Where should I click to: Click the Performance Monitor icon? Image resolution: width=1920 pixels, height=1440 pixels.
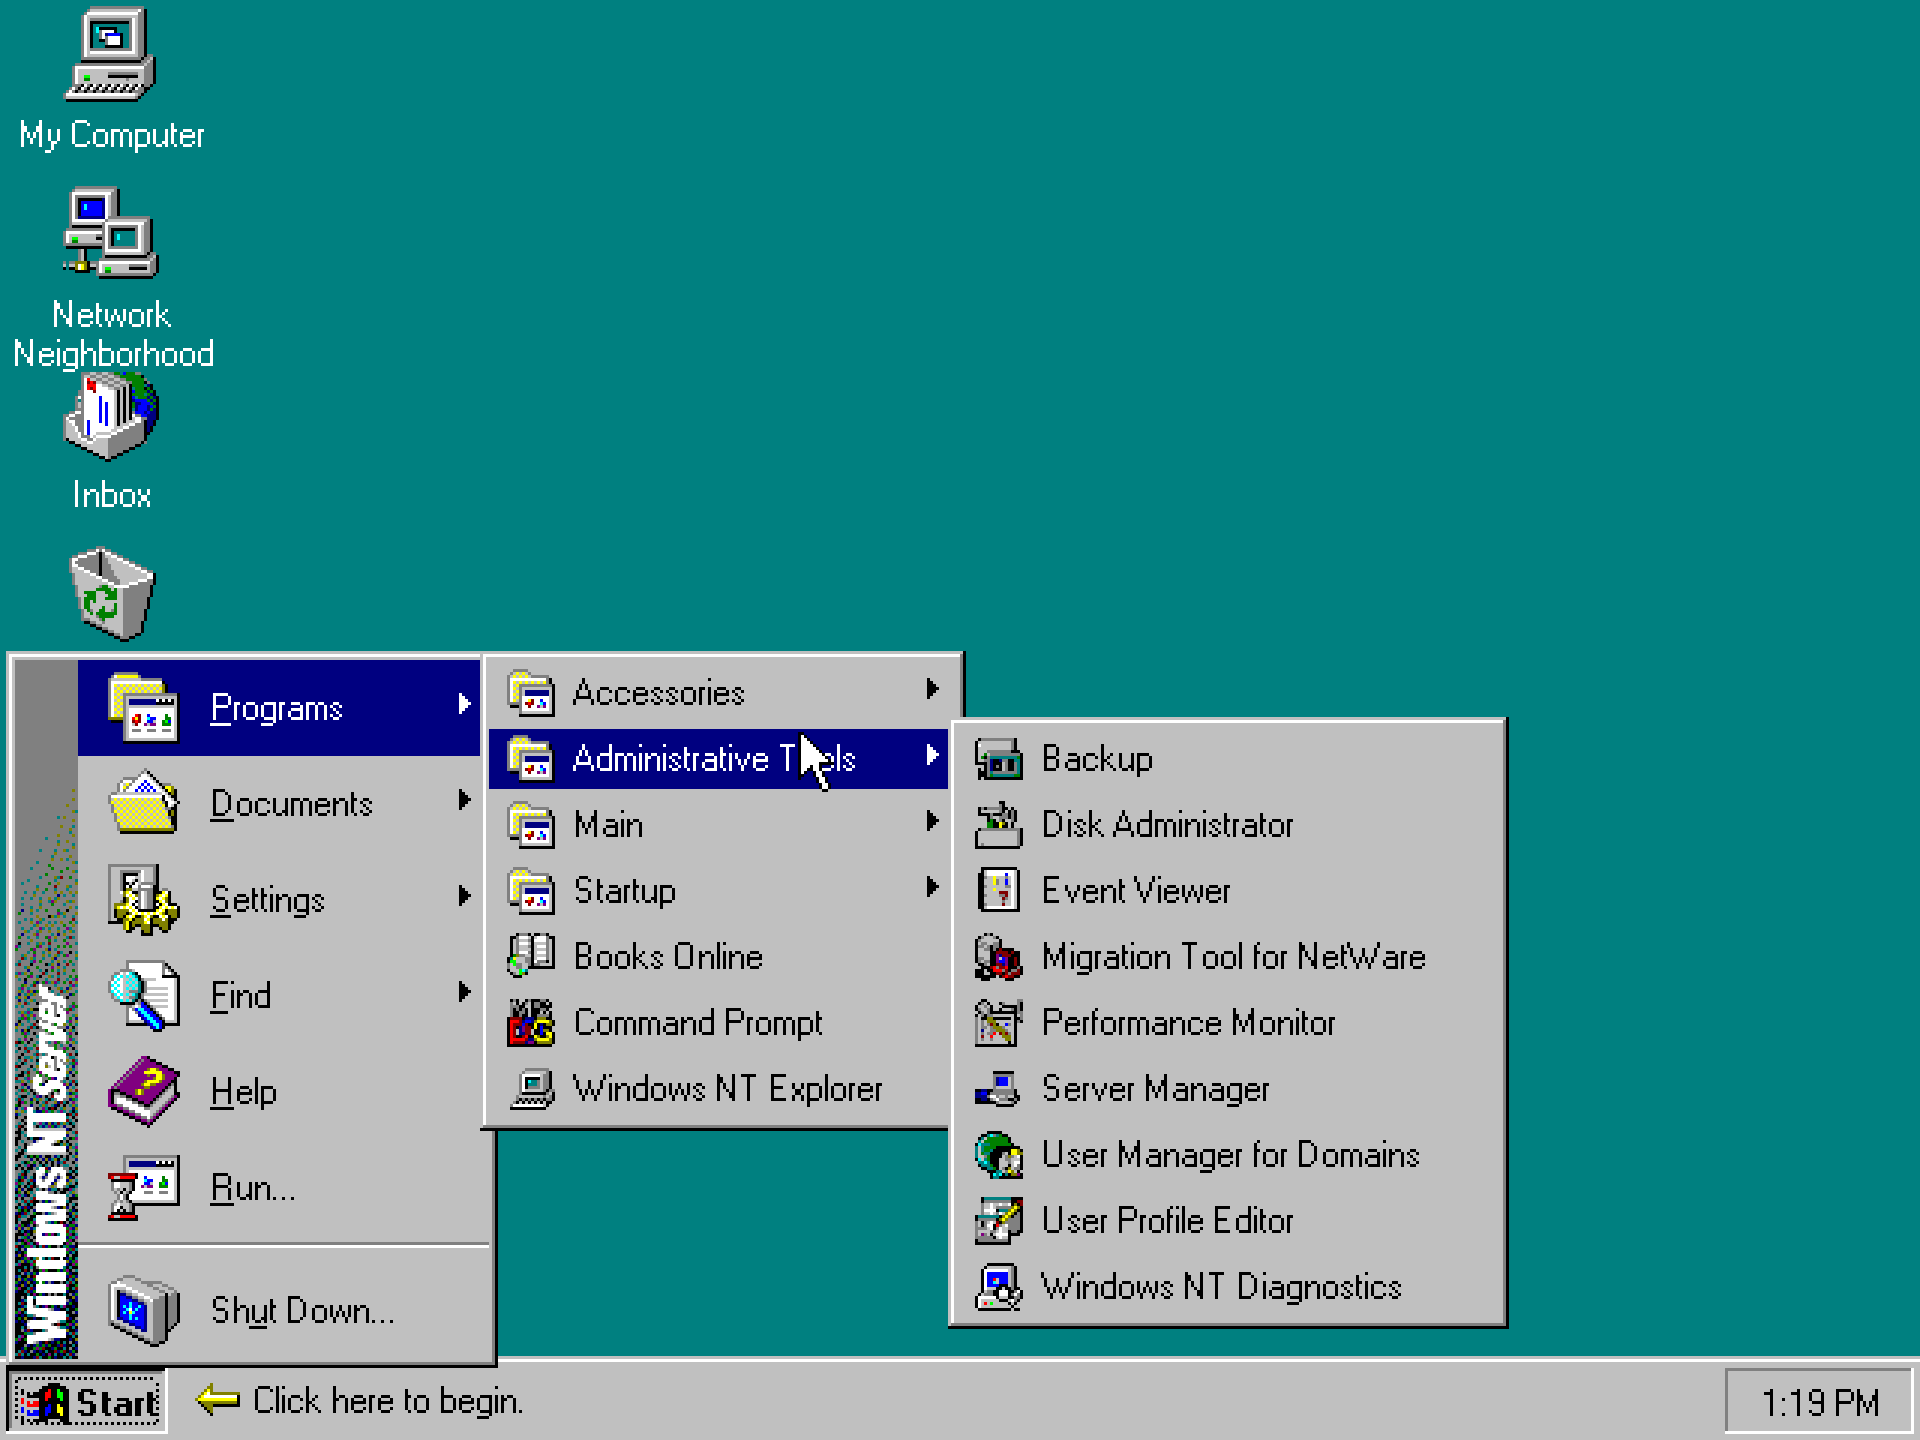[x=998, y=1023]
